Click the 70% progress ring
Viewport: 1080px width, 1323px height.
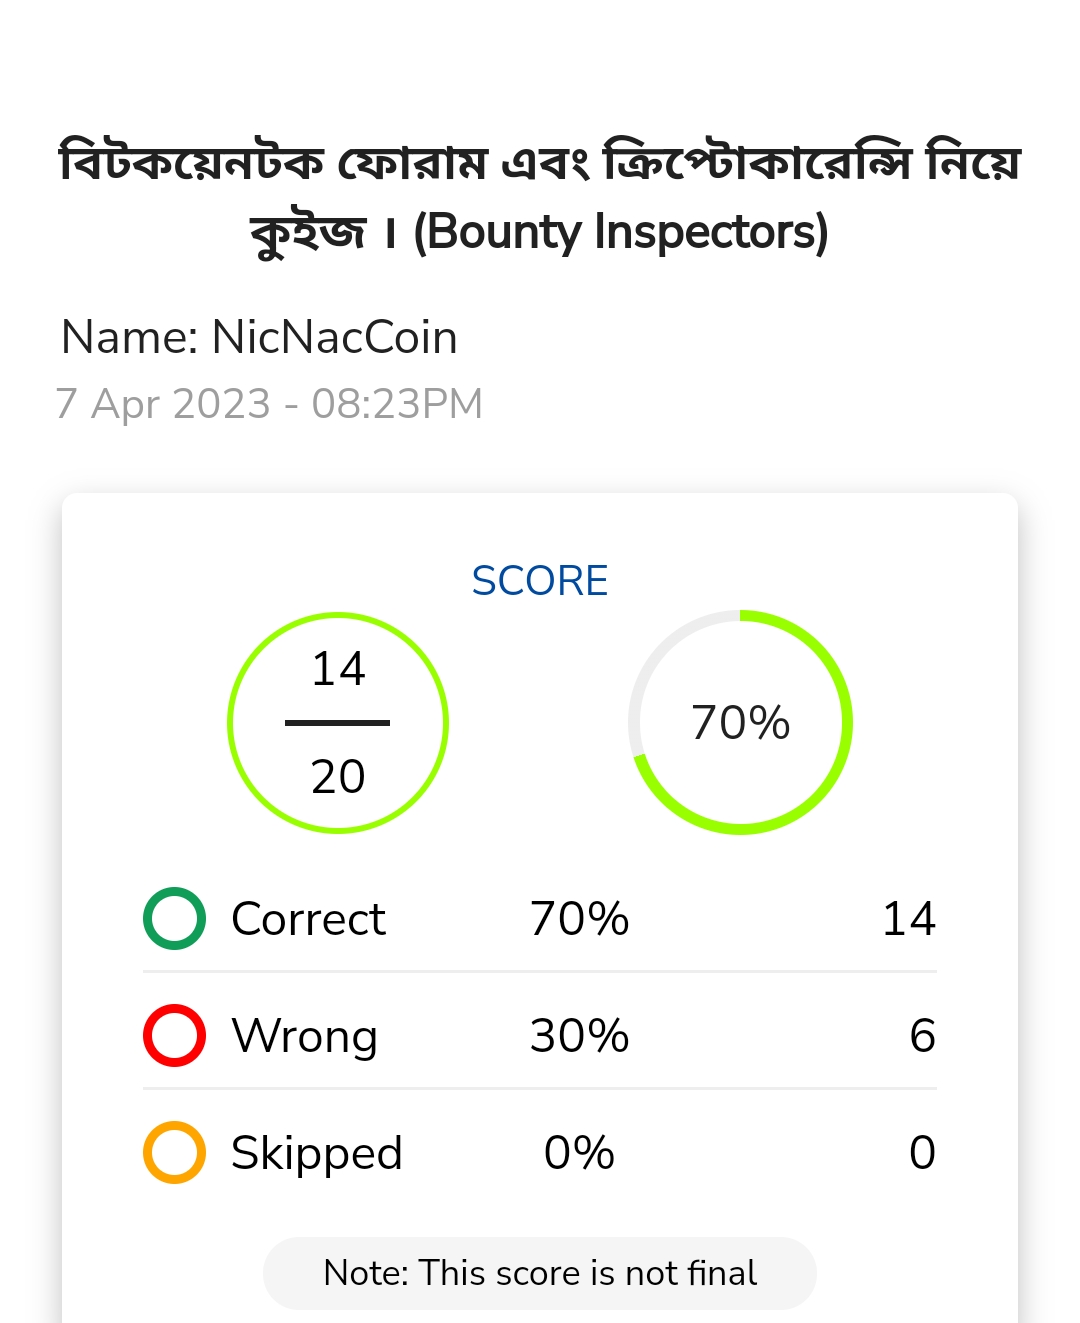(x=740, y=722)
